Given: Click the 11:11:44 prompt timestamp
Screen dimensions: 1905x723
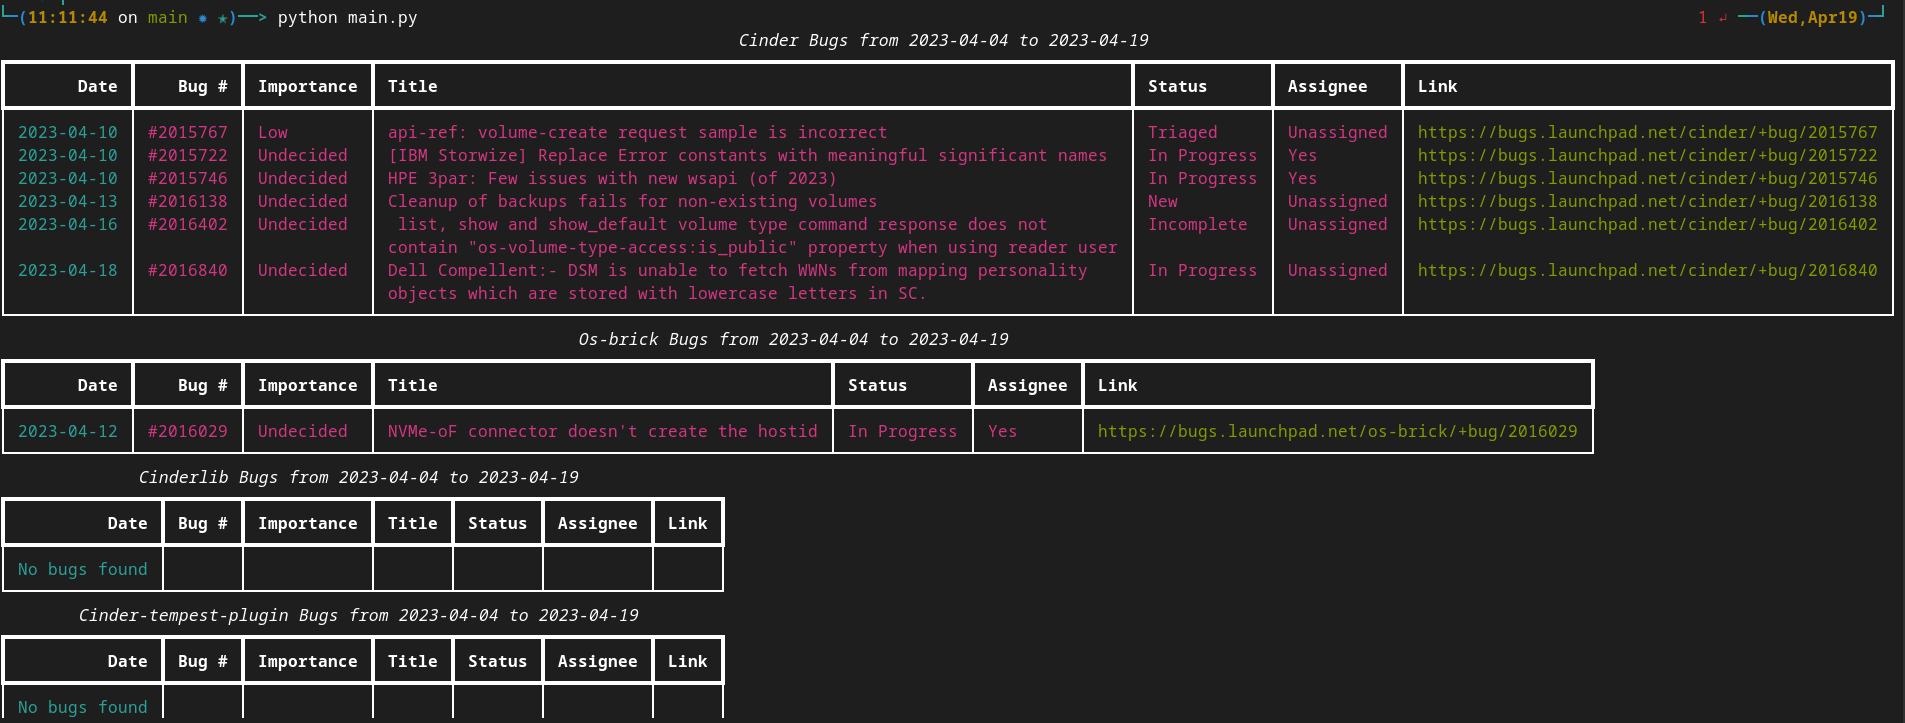Looking at the screenshot, I should (67, 17).
